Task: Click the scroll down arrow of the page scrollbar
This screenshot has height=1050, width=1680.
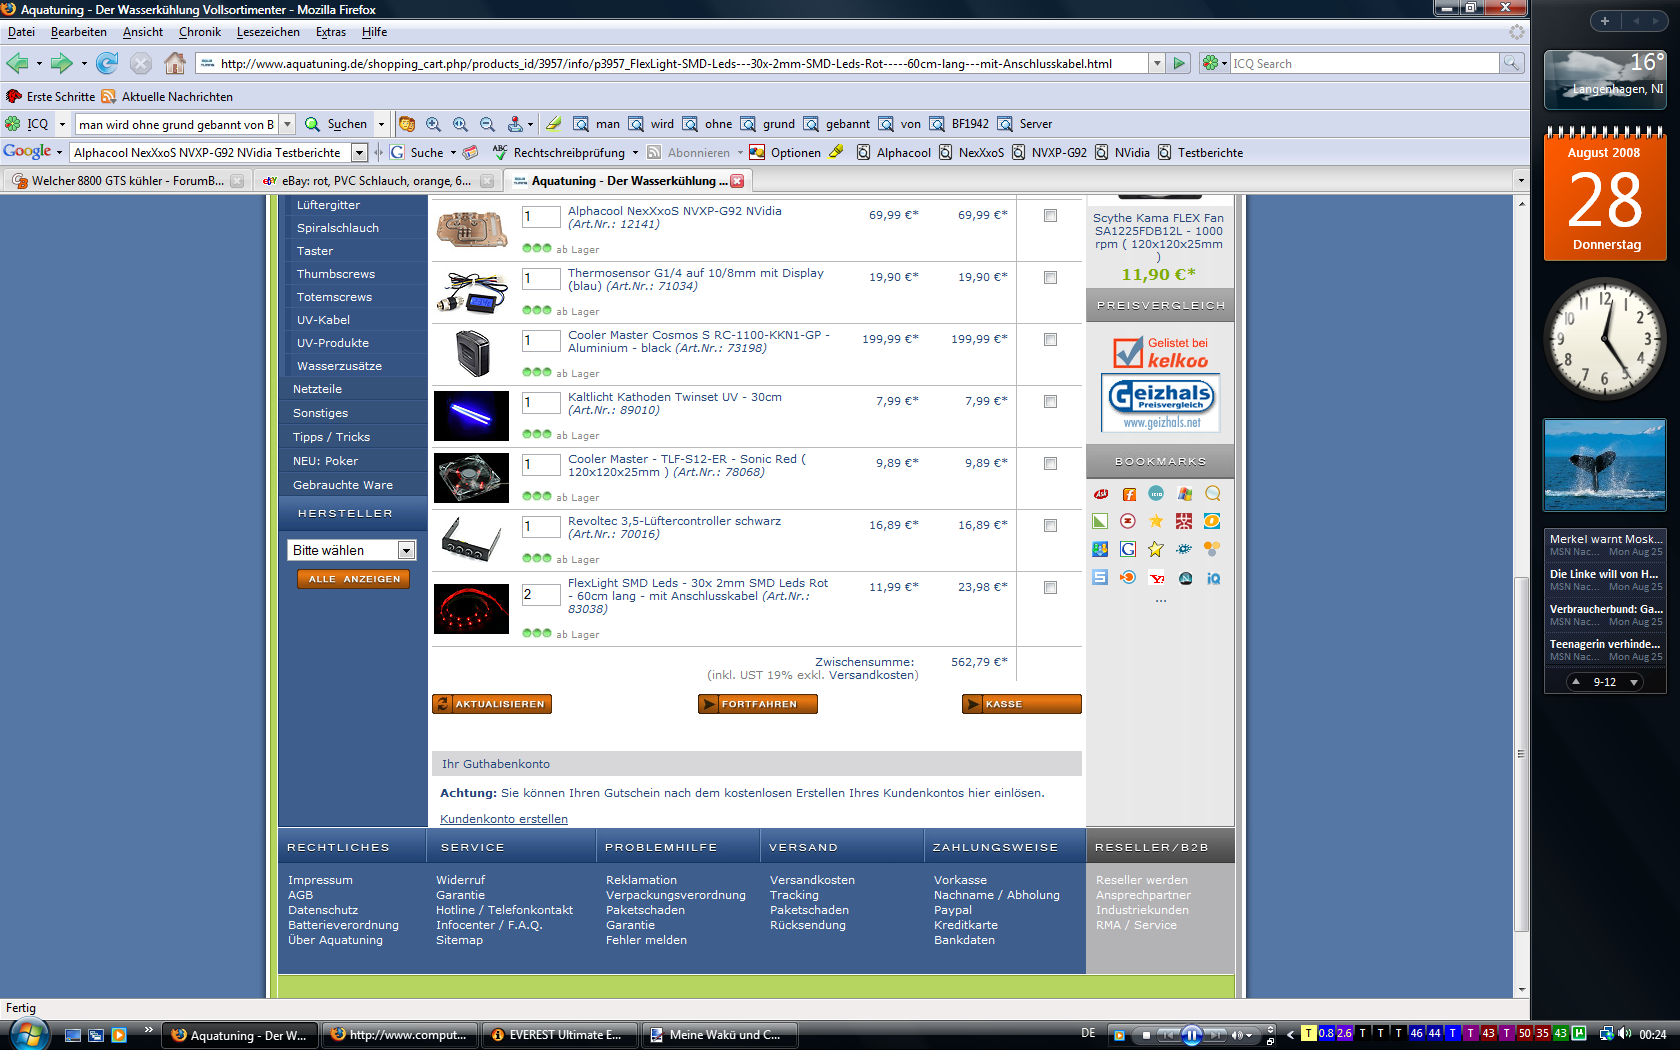Action: [x=1521, y=990]
